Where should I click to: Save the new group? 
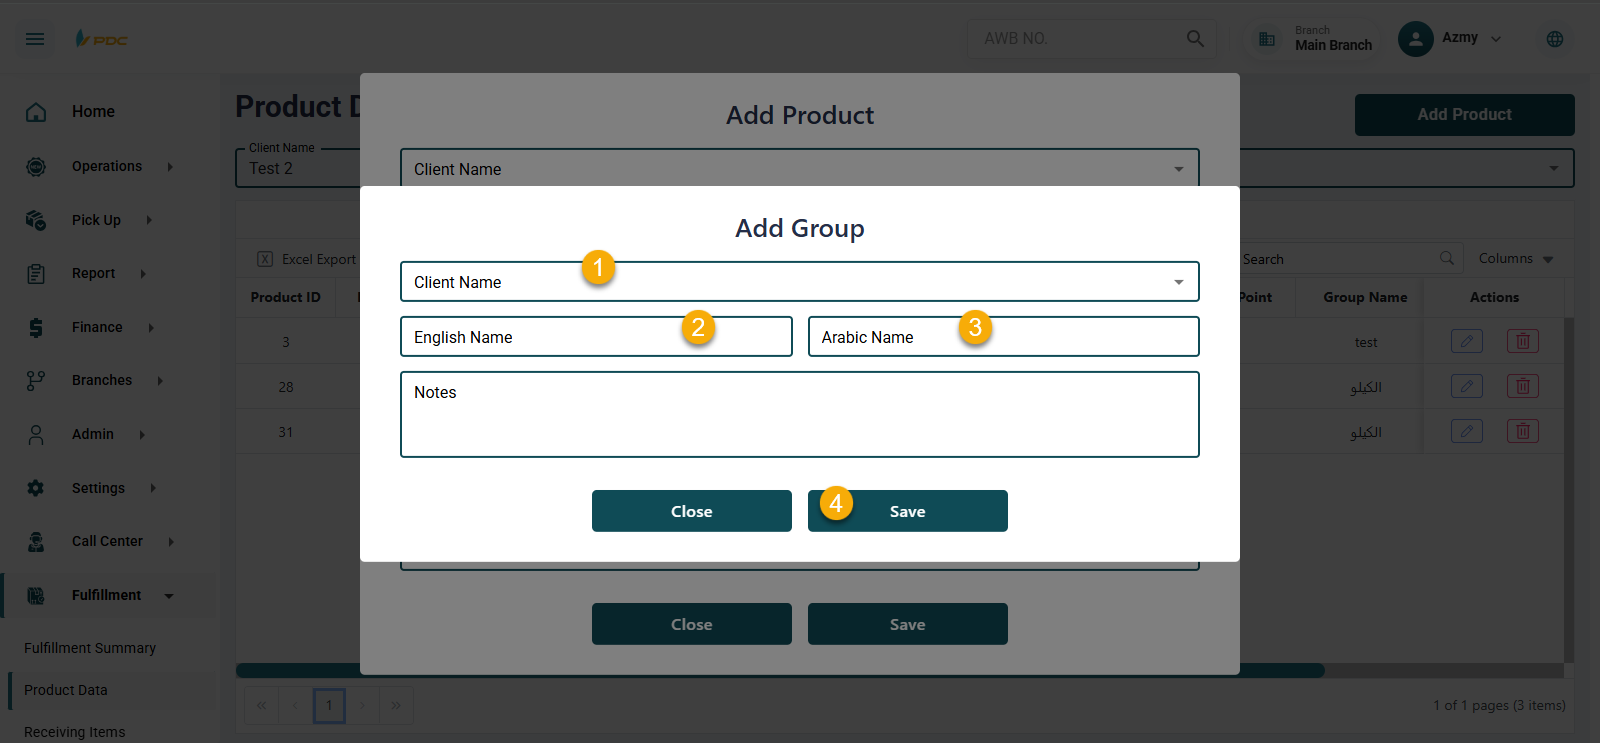907,511
